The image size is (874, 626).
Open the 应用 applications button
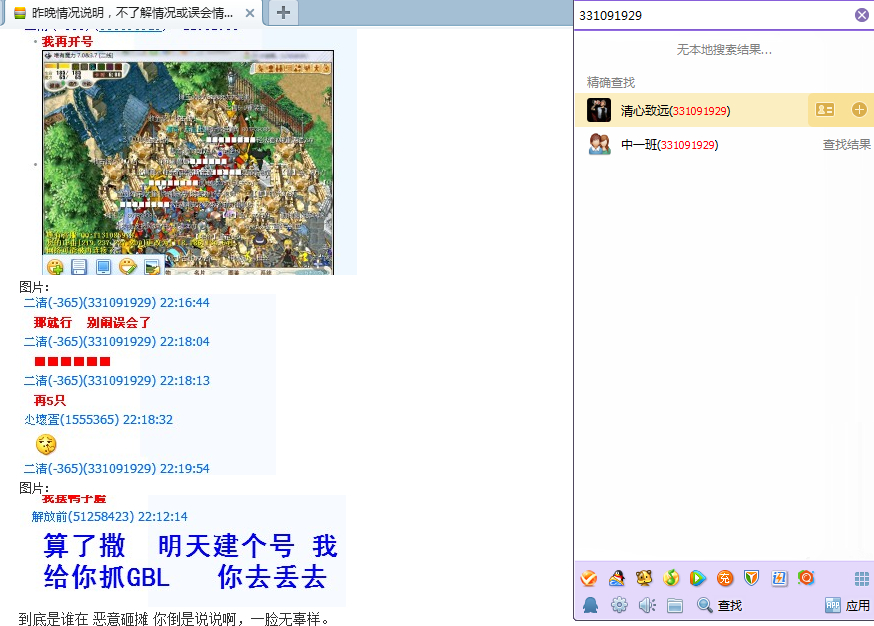click(x=847, y=605)
